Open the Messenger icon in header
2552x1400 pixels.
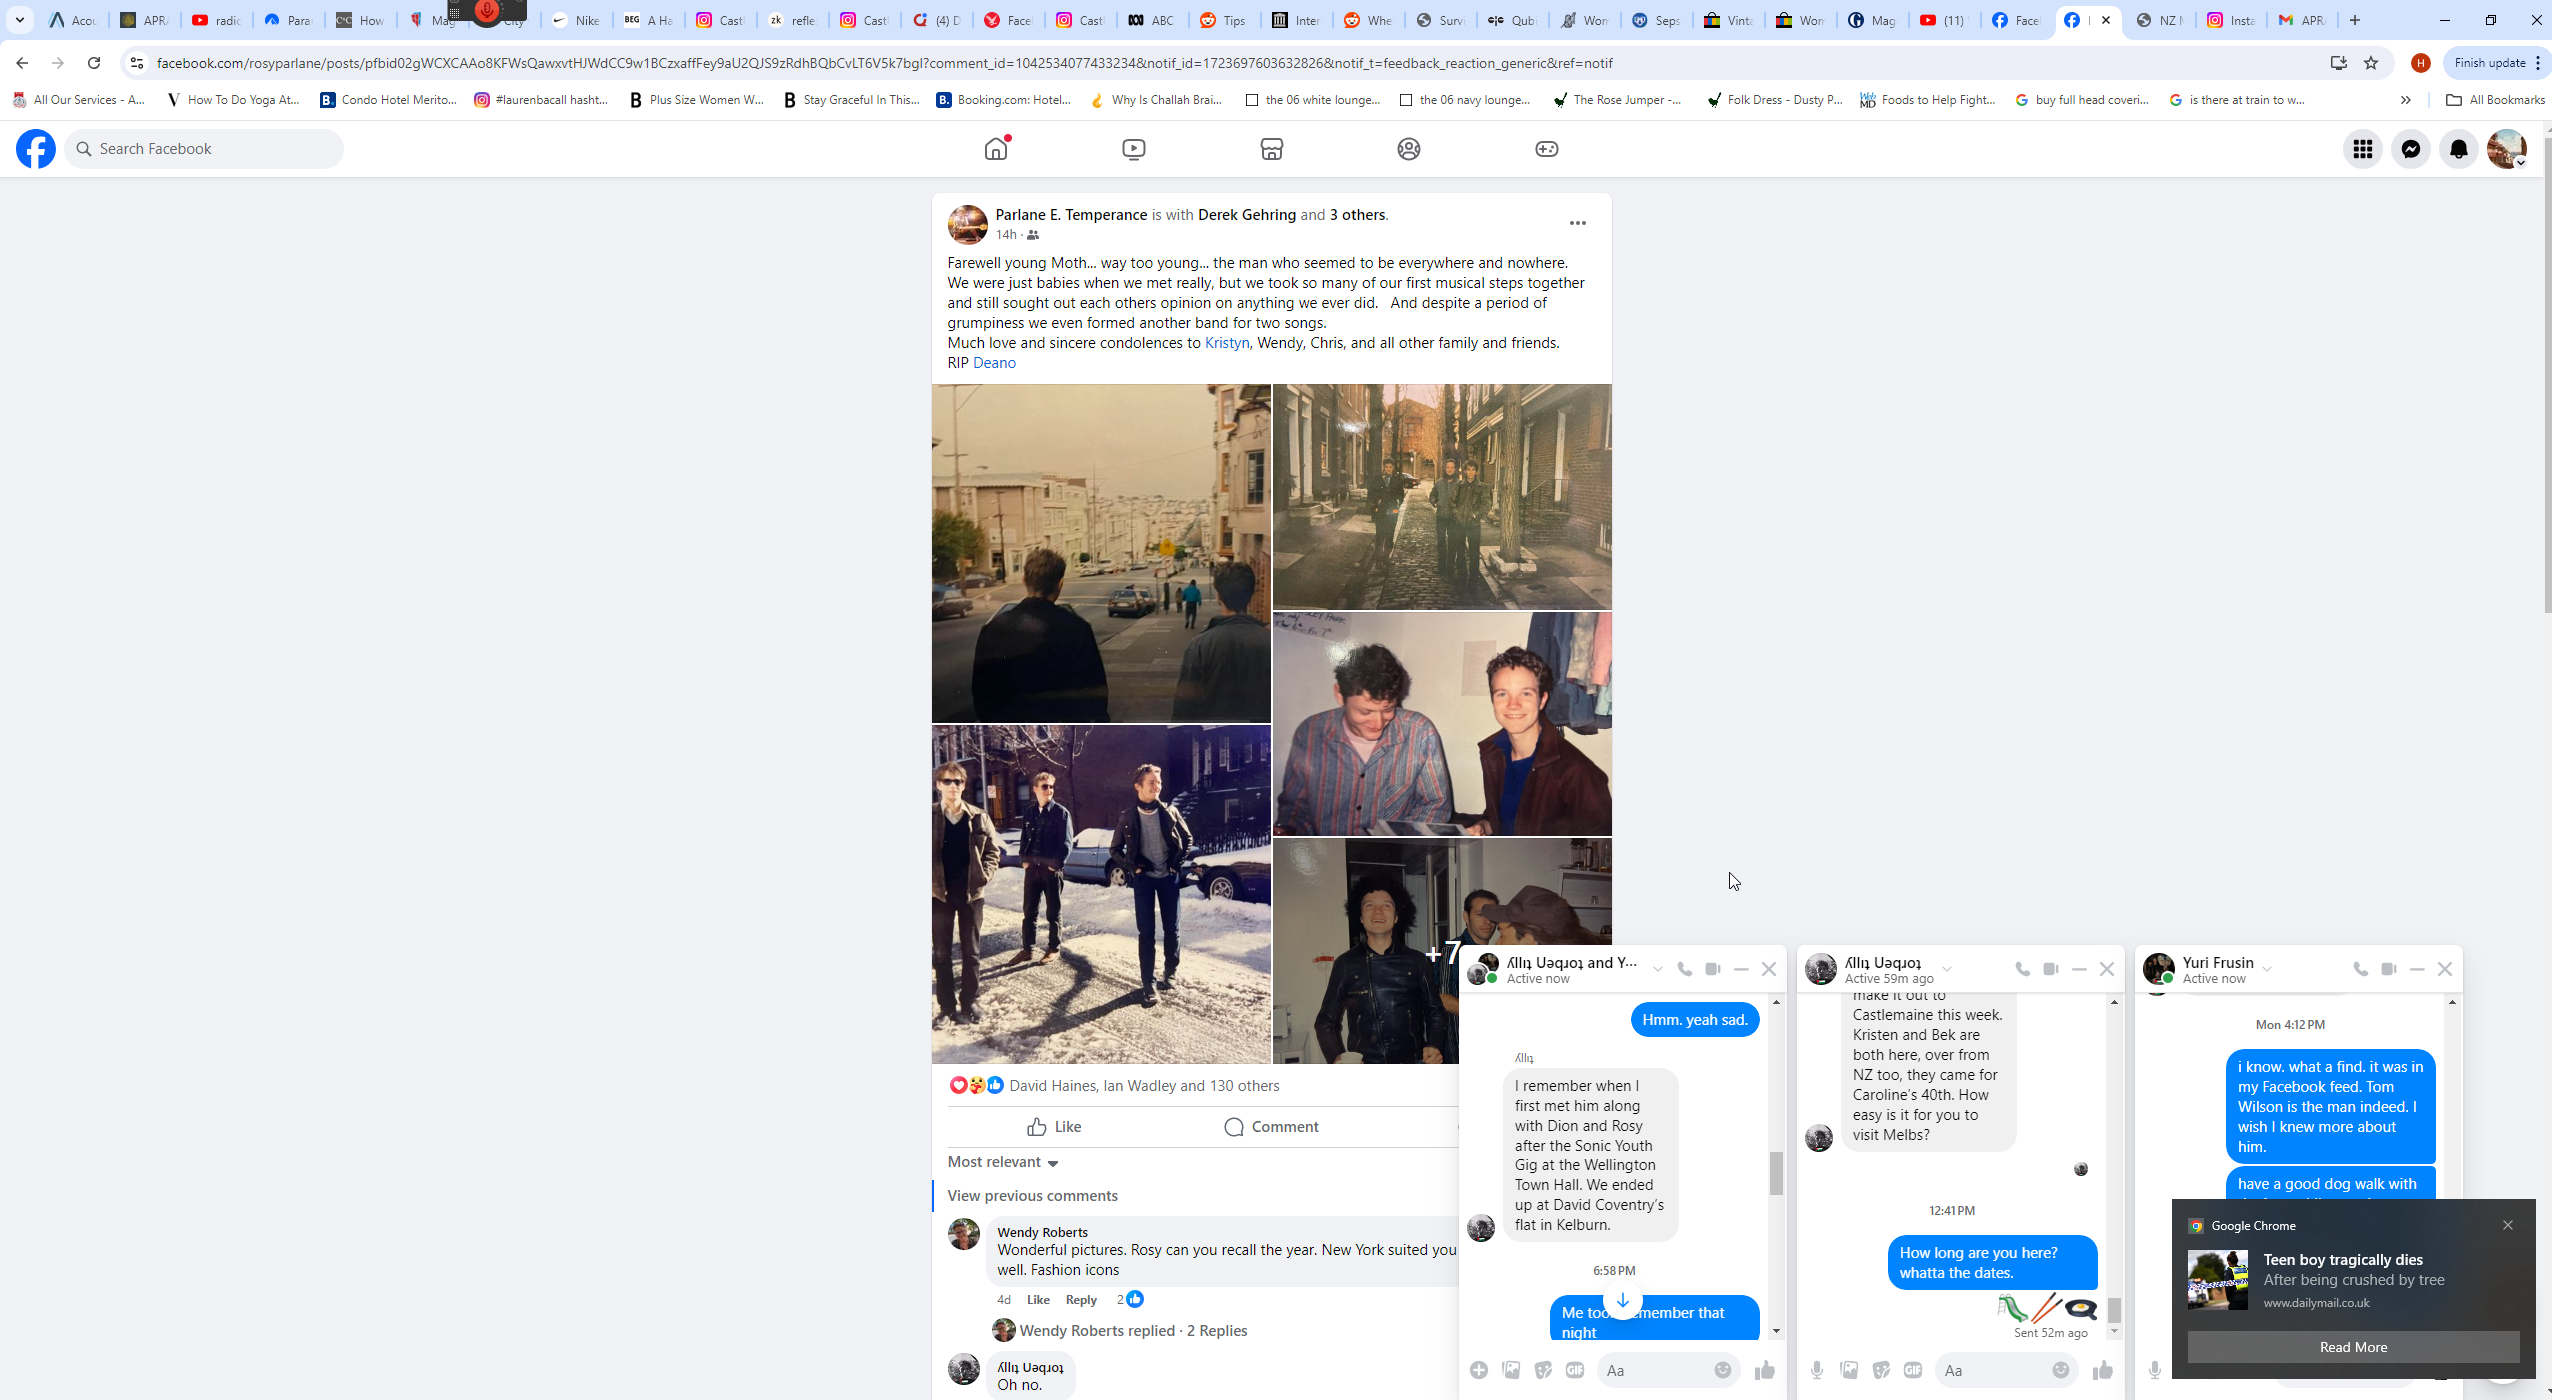click(x=2411, y=149)
